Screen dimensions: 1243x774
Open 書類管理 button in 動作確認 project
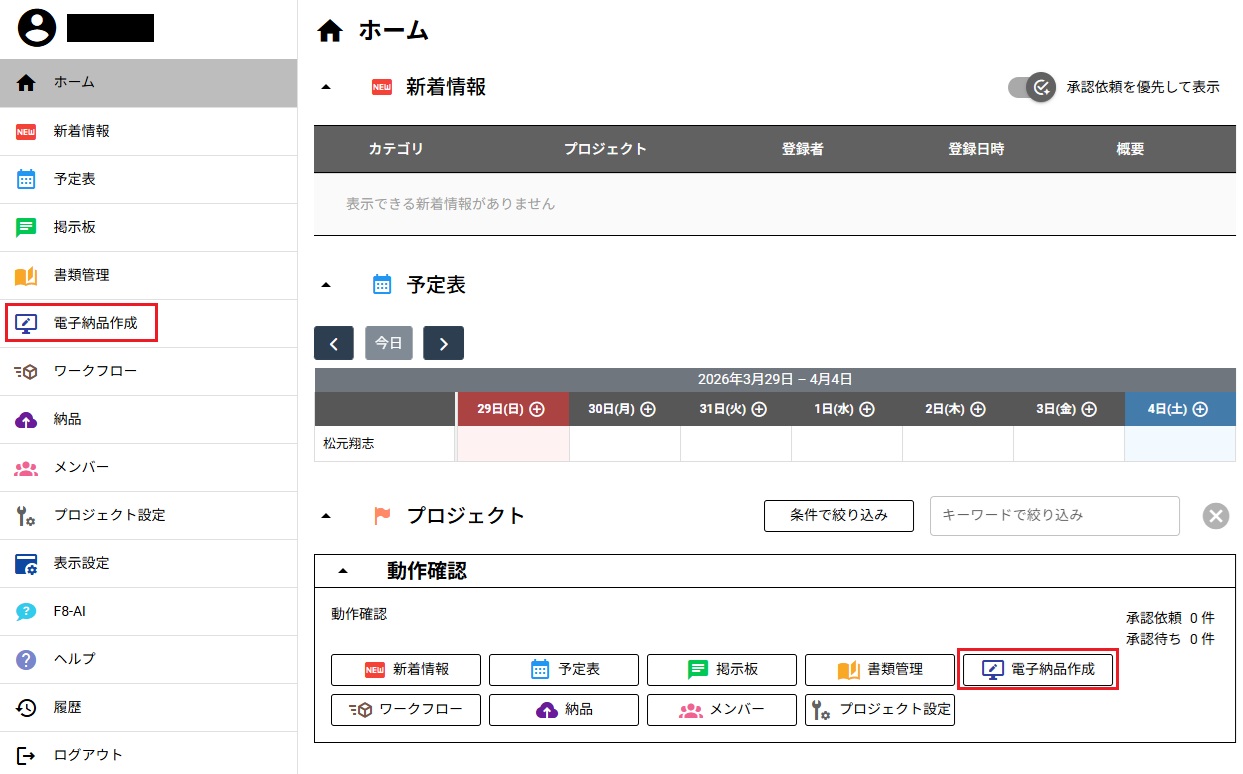(x=880, y=670)
